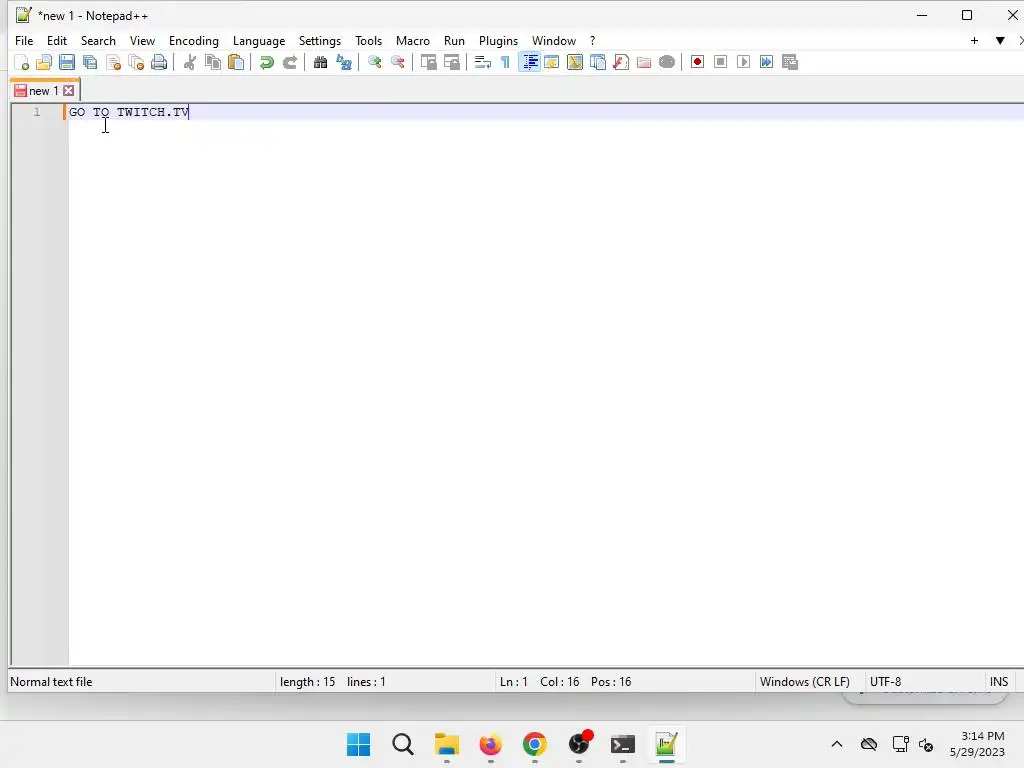Click the "UTF-8" encoding indicator

tap(886, 682)
